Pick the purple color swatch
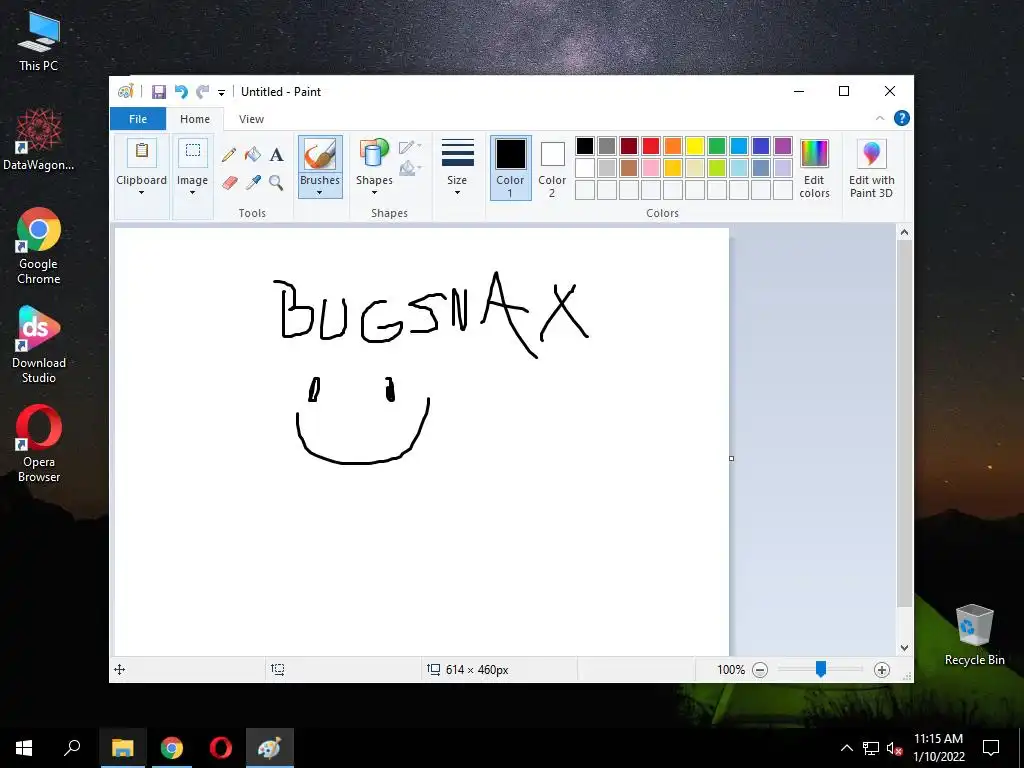Screen dimensions: 1024x768 [783, 146]
